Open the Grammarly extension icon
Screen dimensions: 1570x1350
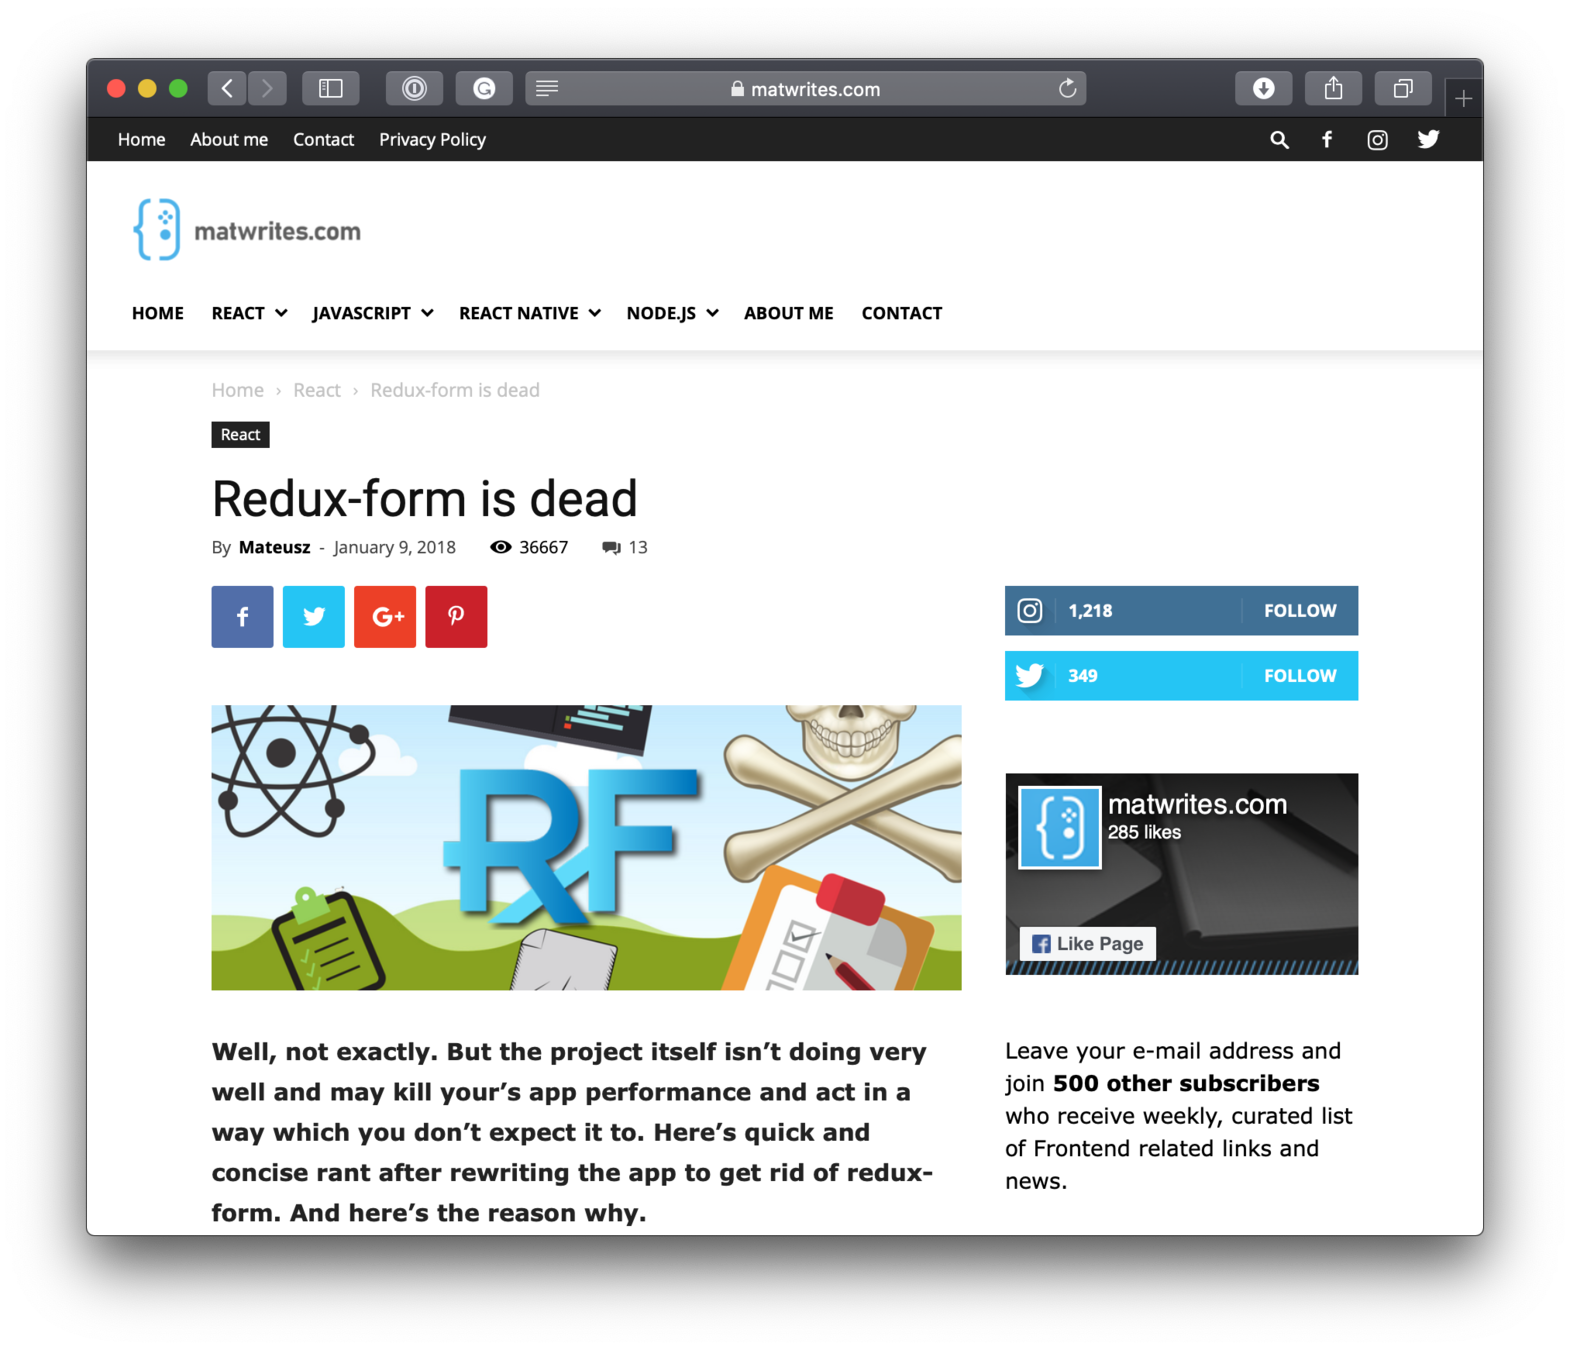coord(484,89)
